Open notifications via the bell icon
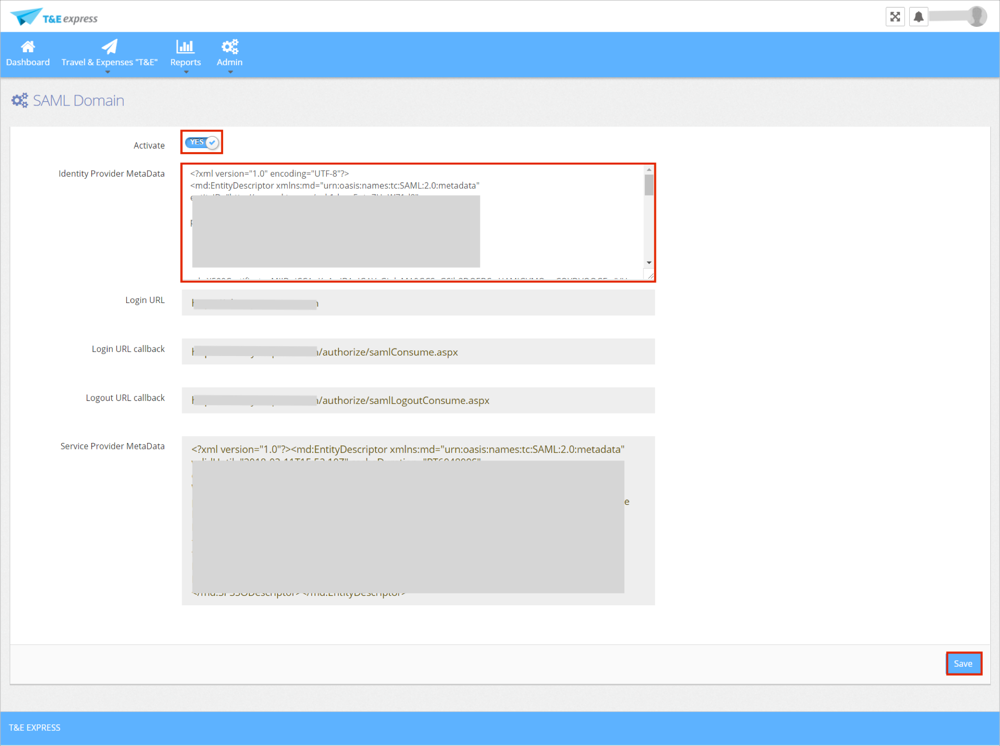 918,17
